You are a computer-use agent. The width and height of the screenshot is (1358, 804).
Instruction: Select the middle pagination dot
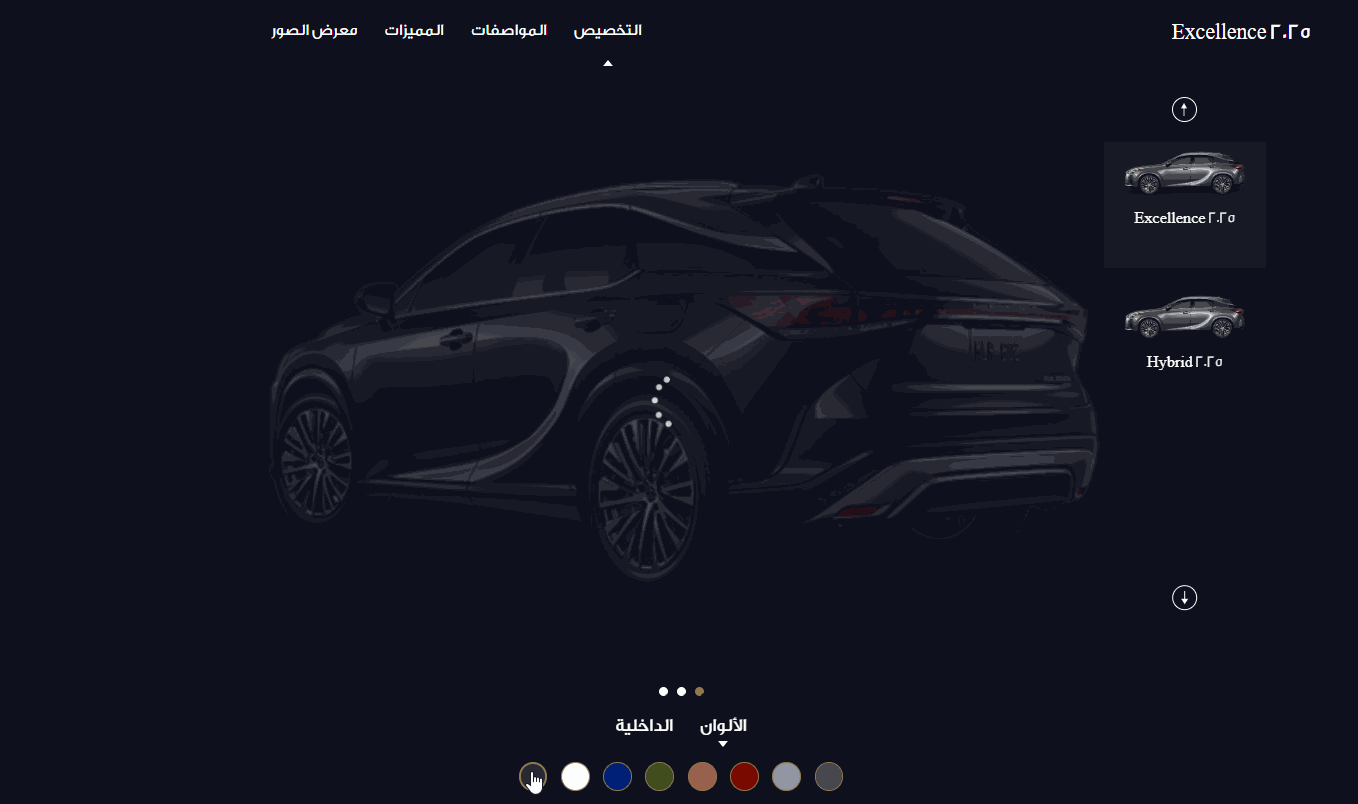coord(681,690)
